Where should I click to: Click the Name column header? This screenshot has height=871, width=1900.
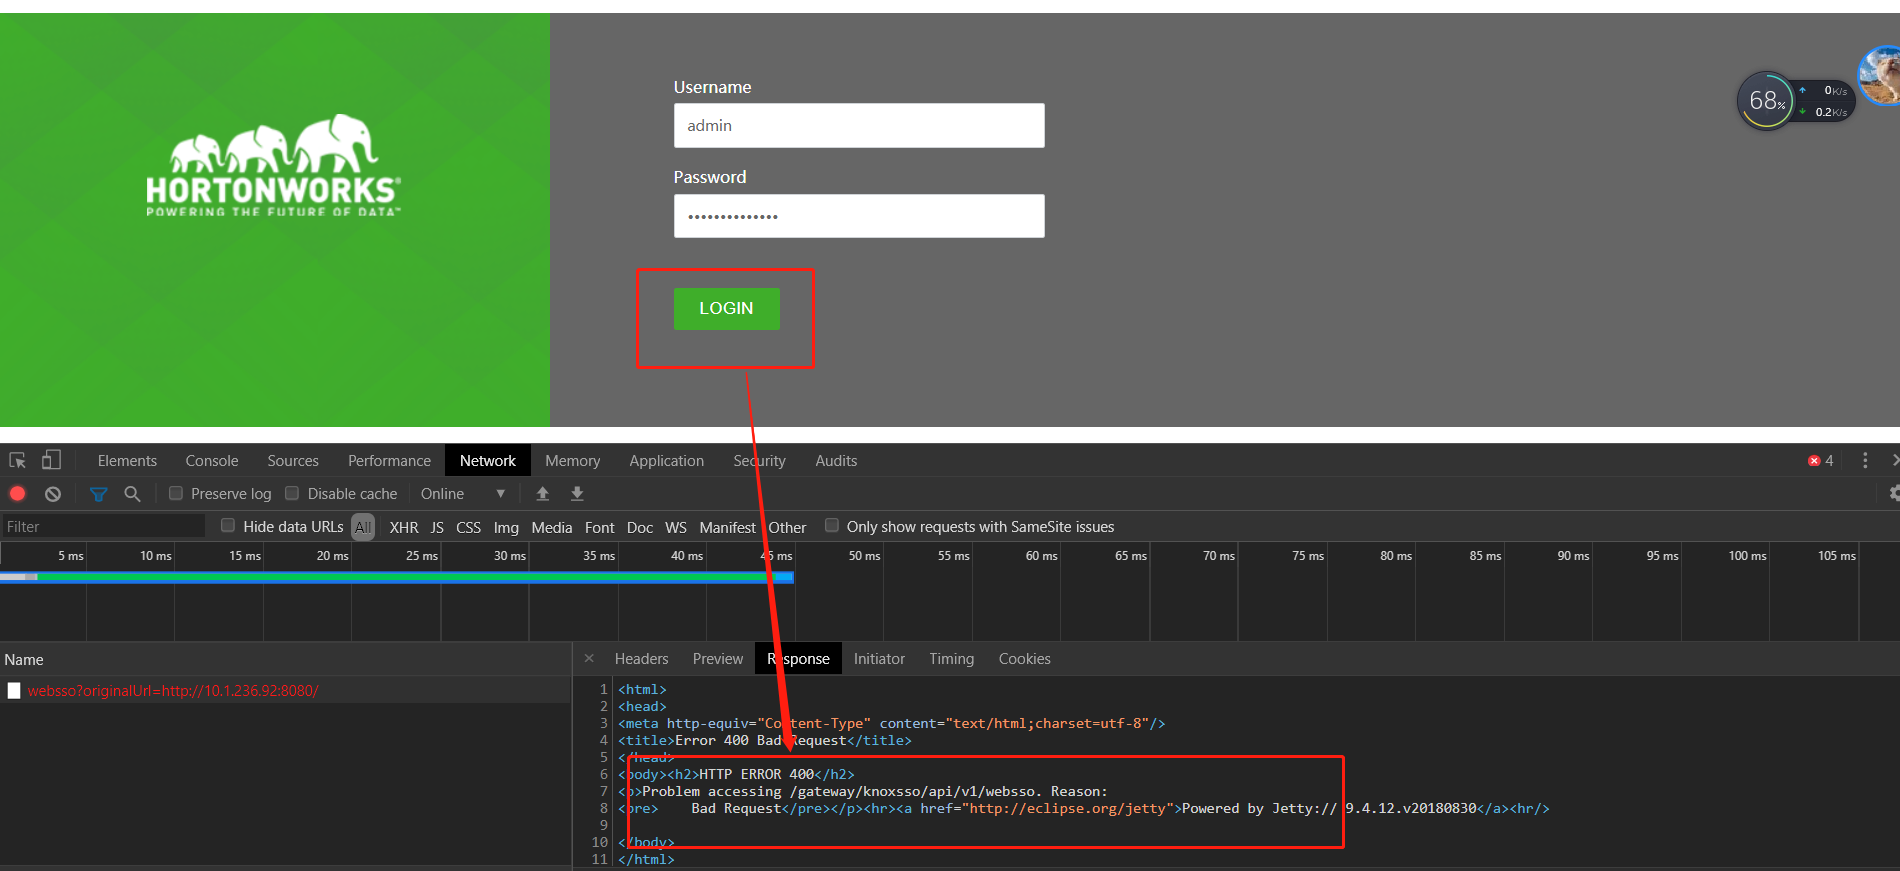coord(24,659)
